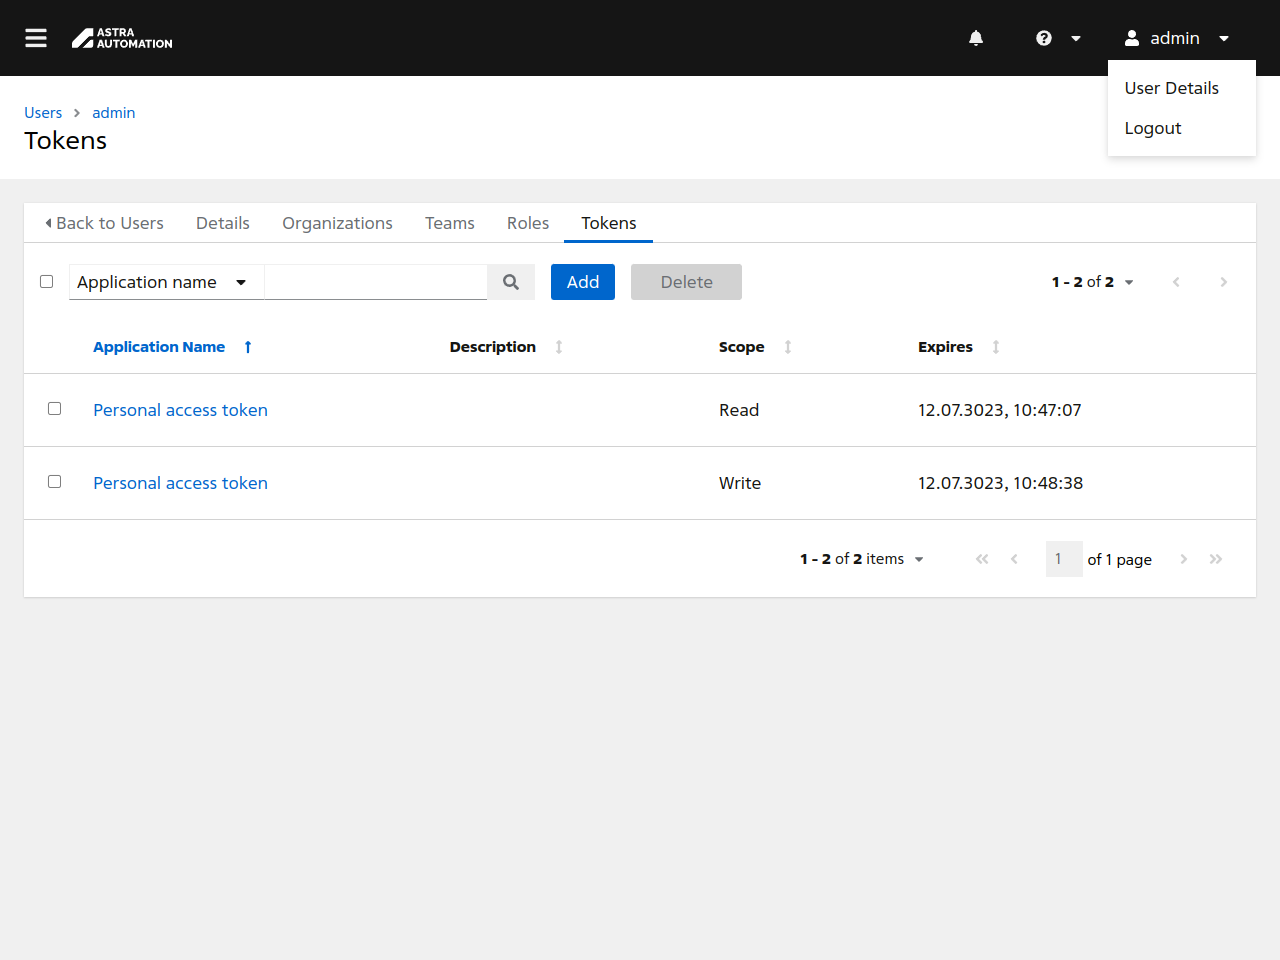Go to previous page in top pagination
This screenshot has height=960, width=1280.
(1176, 282)
